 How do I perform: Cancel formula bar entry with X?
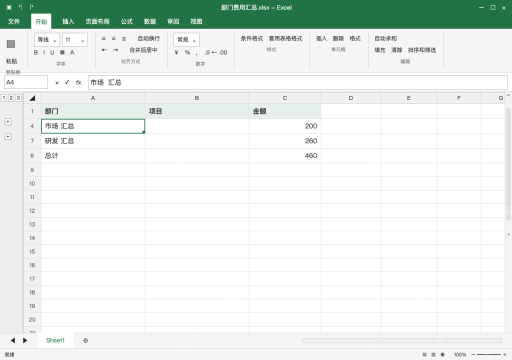(57, 82)
